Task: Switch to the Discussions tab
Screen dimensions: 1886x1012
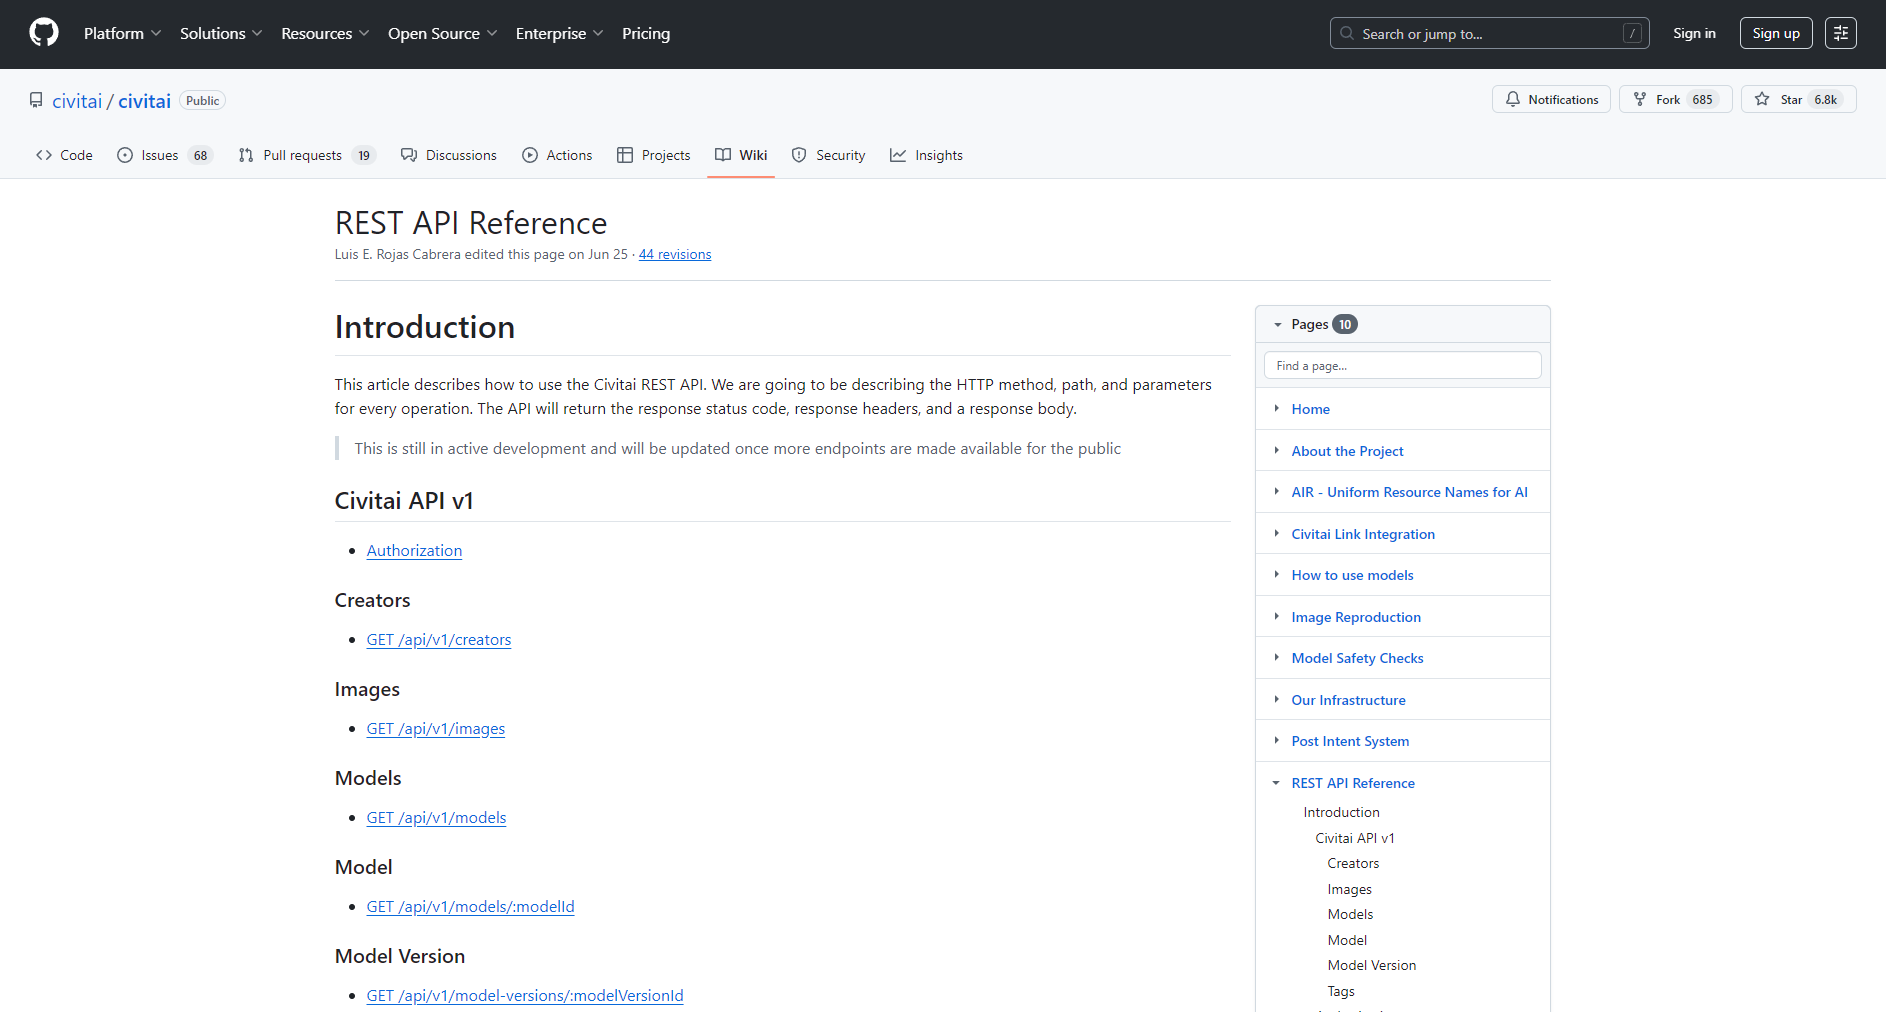Action: pyautogui.click(x=449, y=155)
